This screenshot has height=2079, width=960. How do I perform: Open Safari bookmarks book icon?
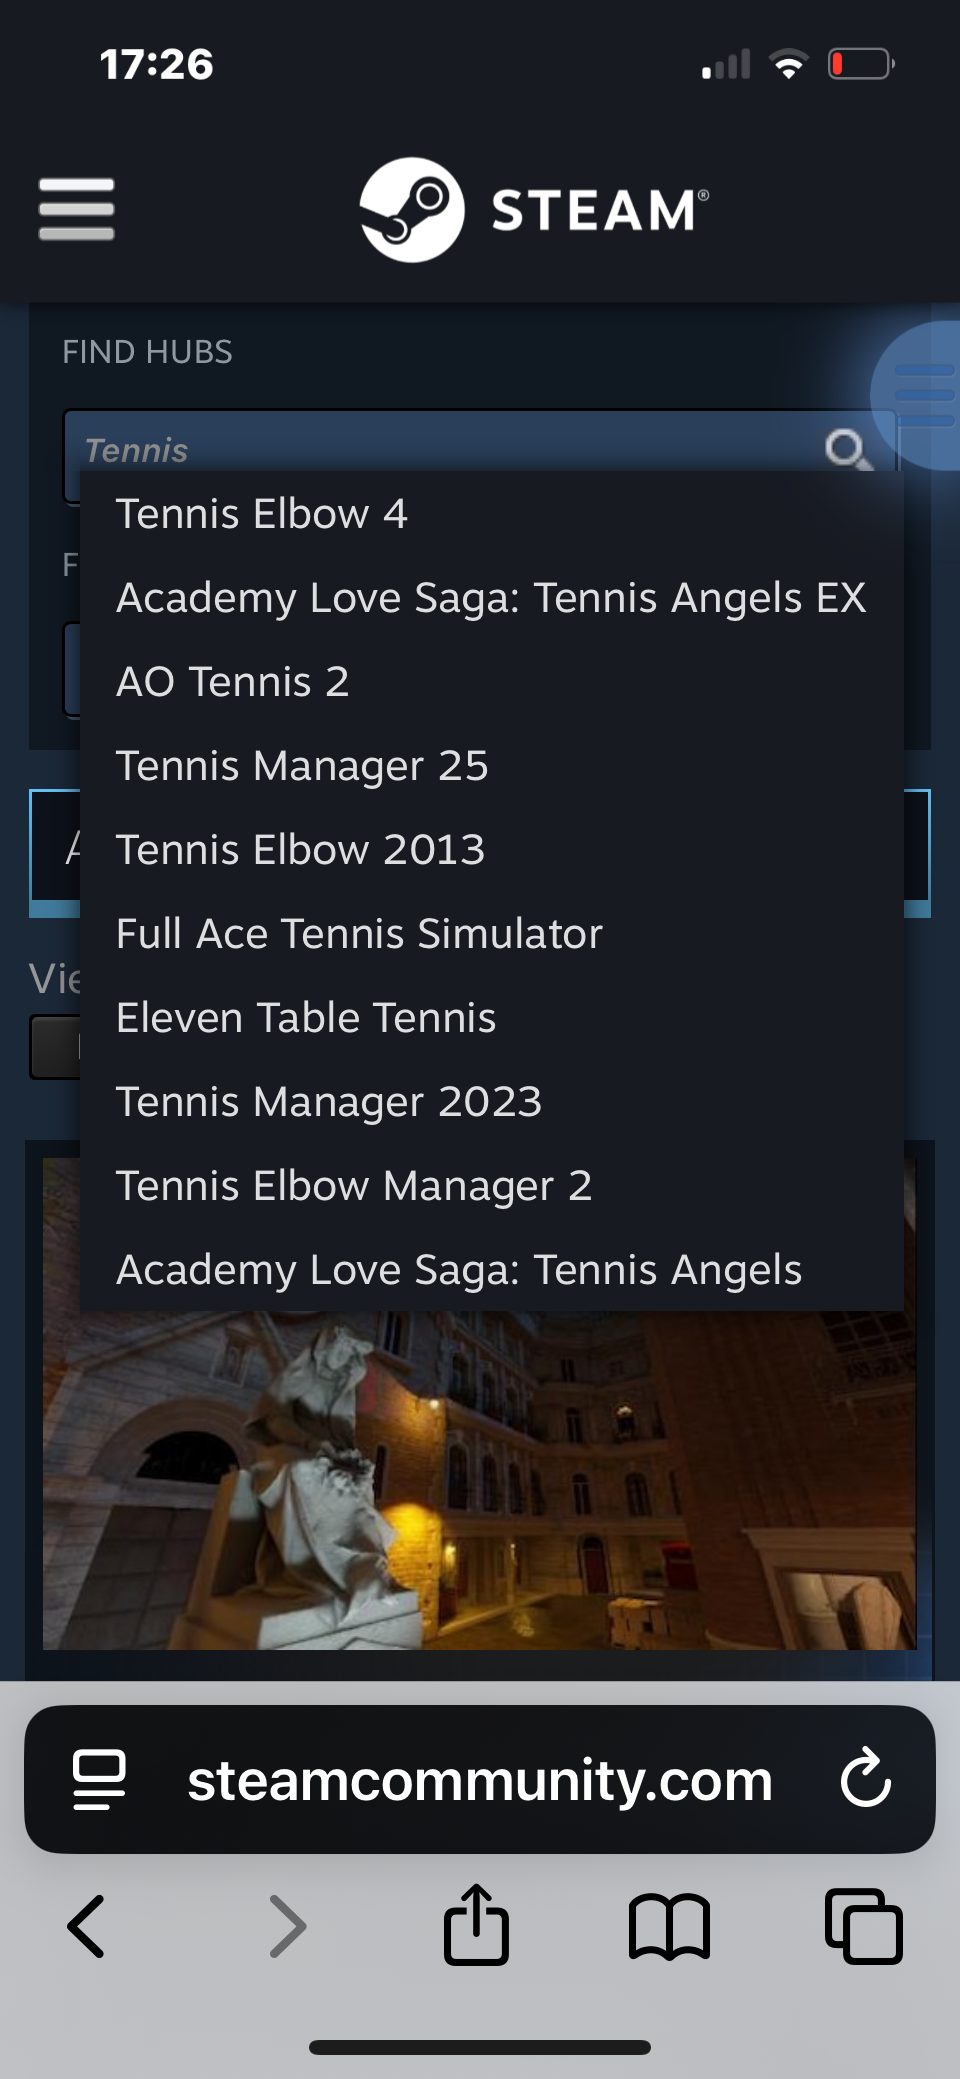coord(669,1926)
